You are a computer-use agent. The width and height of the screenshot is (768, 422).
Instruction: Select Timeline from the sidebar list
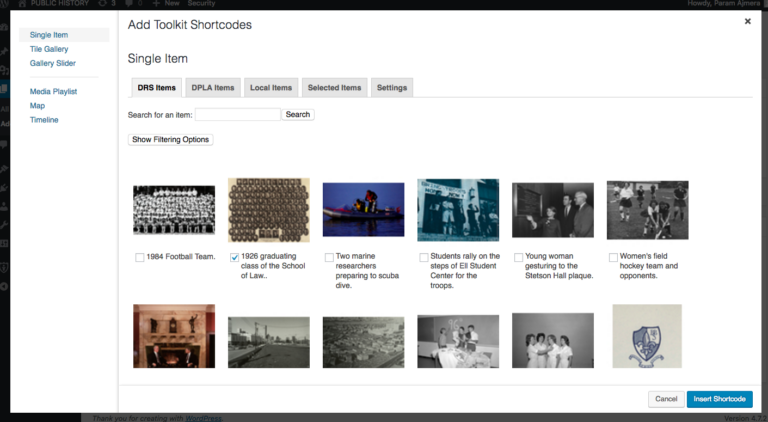44,120
